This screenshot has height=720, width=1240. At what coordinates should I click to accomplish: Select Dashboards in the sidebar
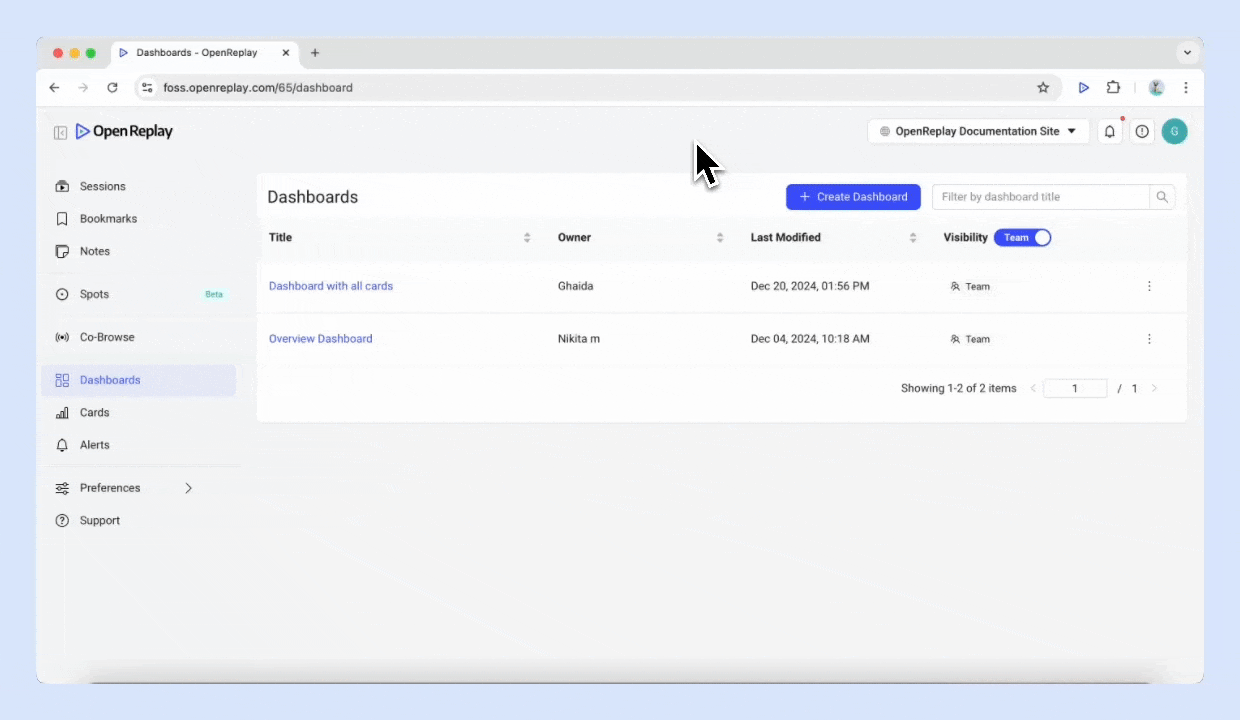click(x=139, y=380)
